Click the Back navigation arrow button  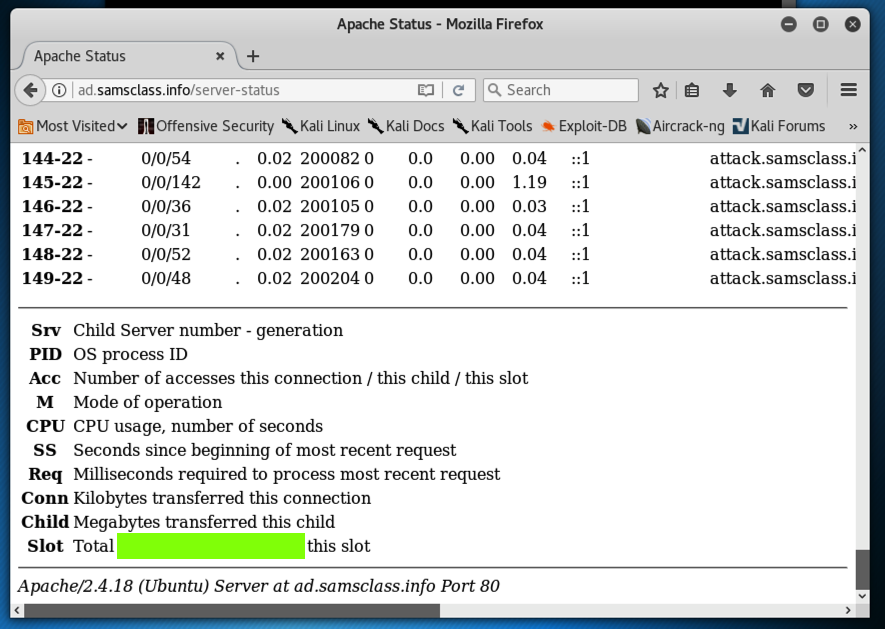30,90
